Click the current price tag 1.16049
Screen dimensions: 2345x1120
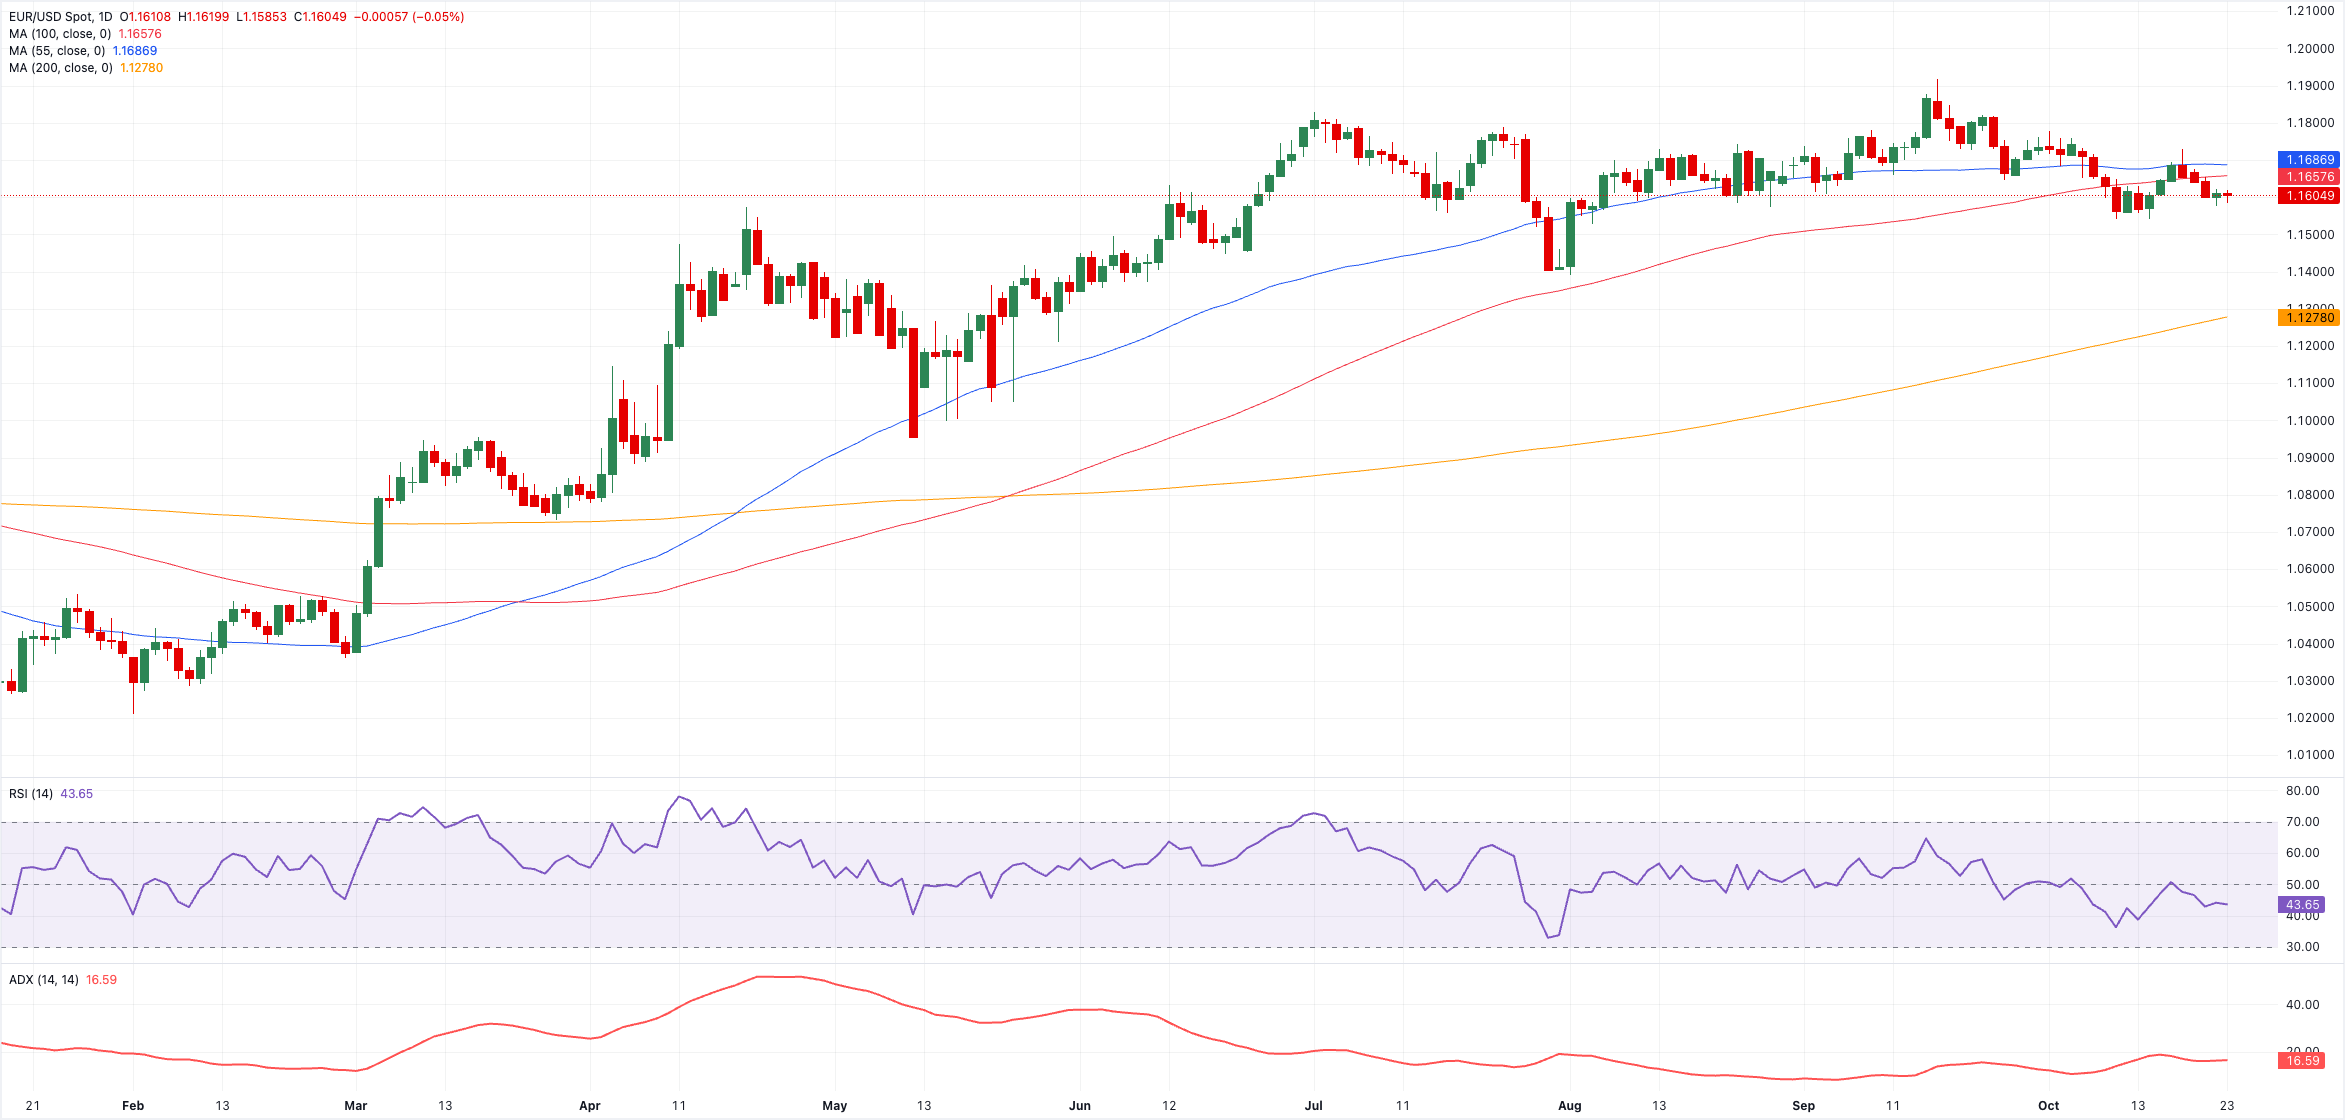2310,196
